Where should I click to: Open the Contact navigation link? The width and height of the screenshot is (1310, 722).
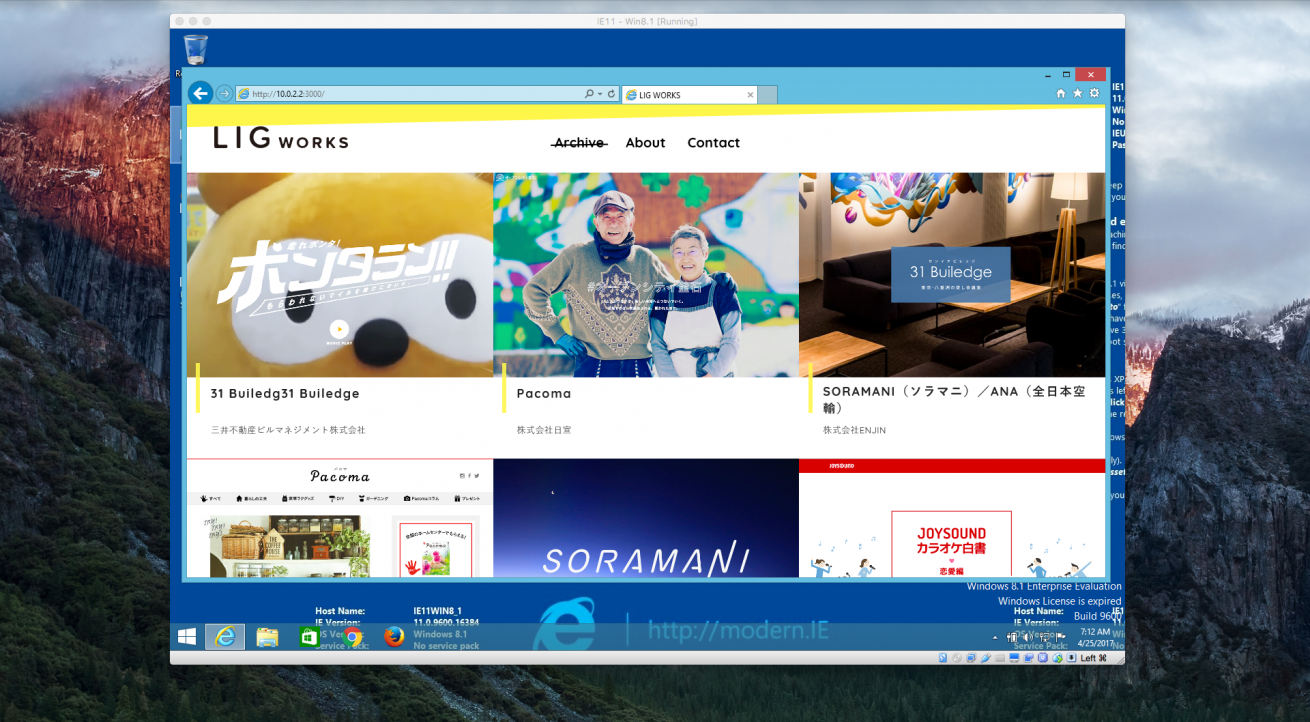(713, 143)
